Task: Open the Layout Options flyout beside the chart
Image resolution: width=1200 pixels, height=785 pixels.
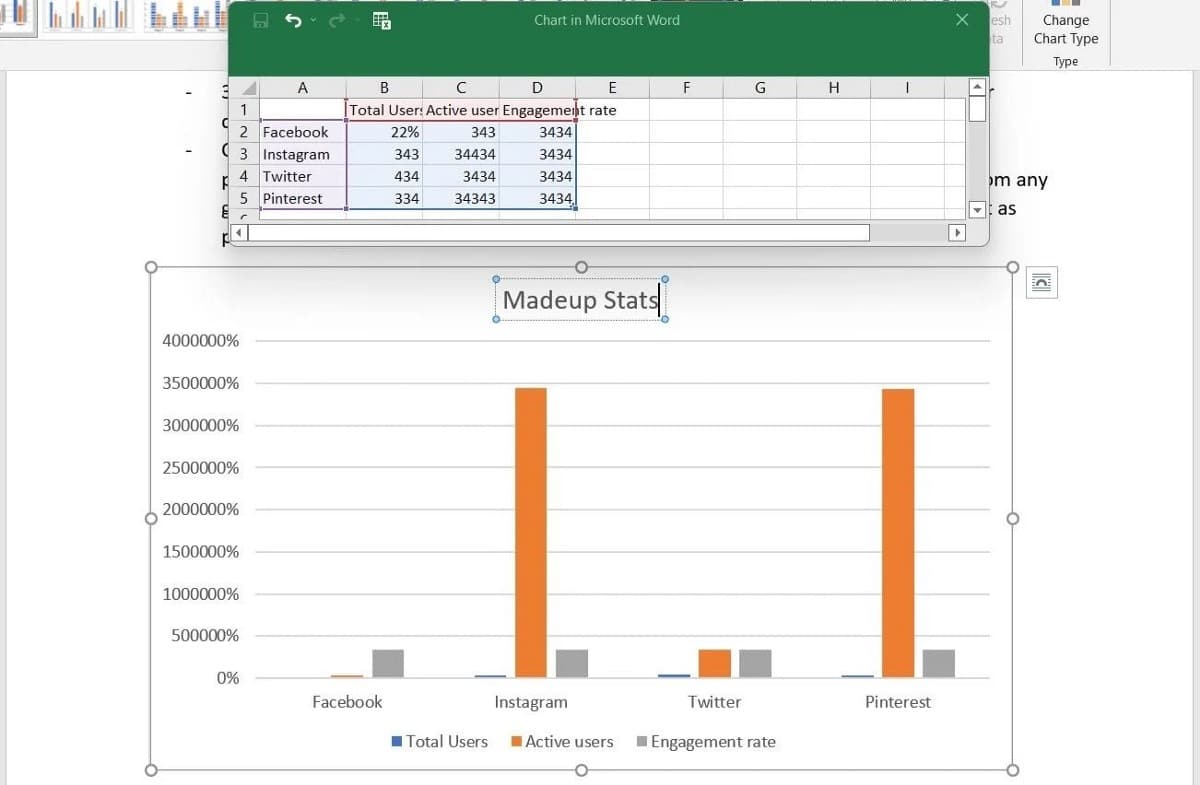Action: (1041, 283)
